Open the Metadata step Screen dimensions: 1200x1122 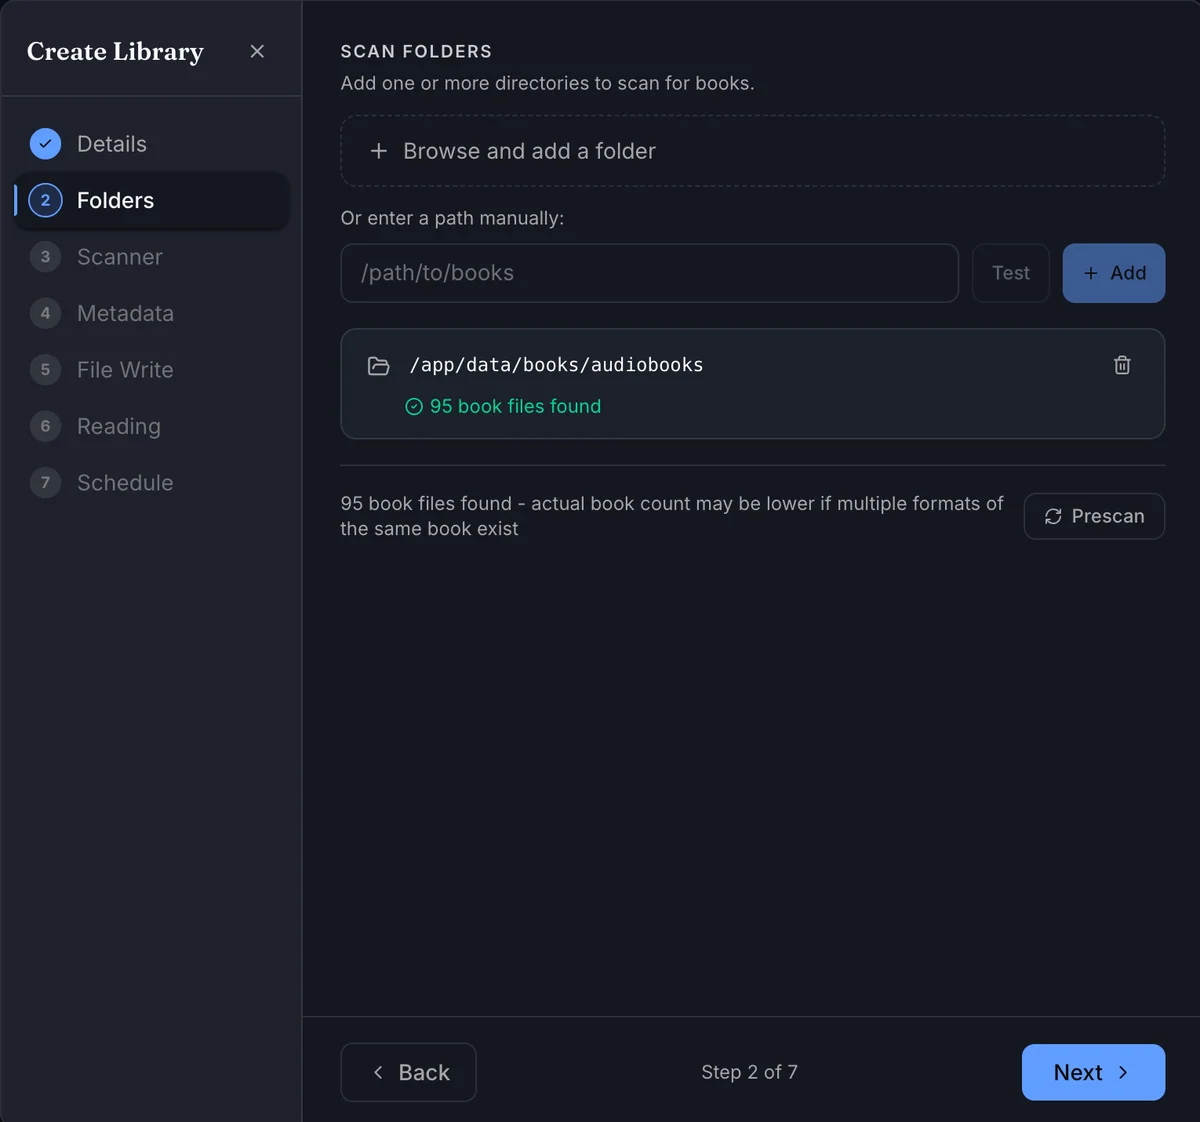tap(151, 313)
